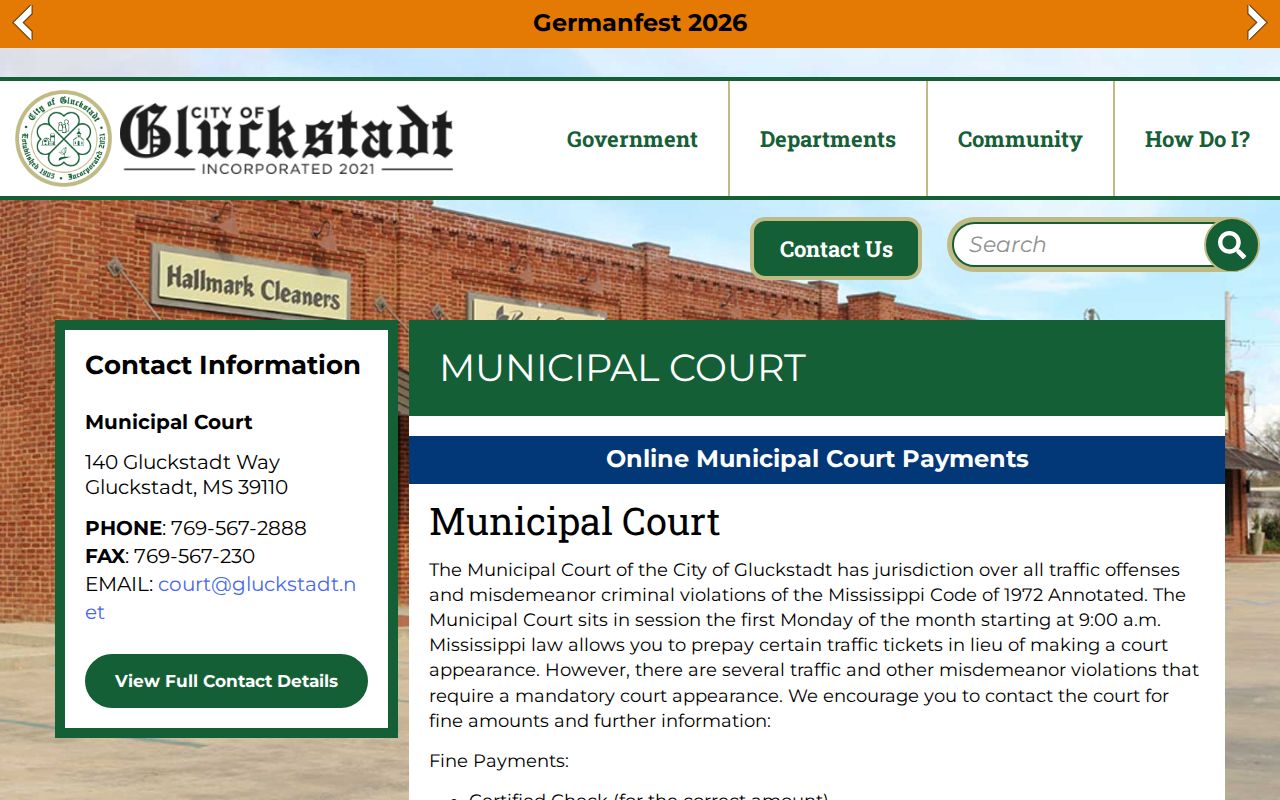Submit search with the magnifier icon

(1232, 245)
